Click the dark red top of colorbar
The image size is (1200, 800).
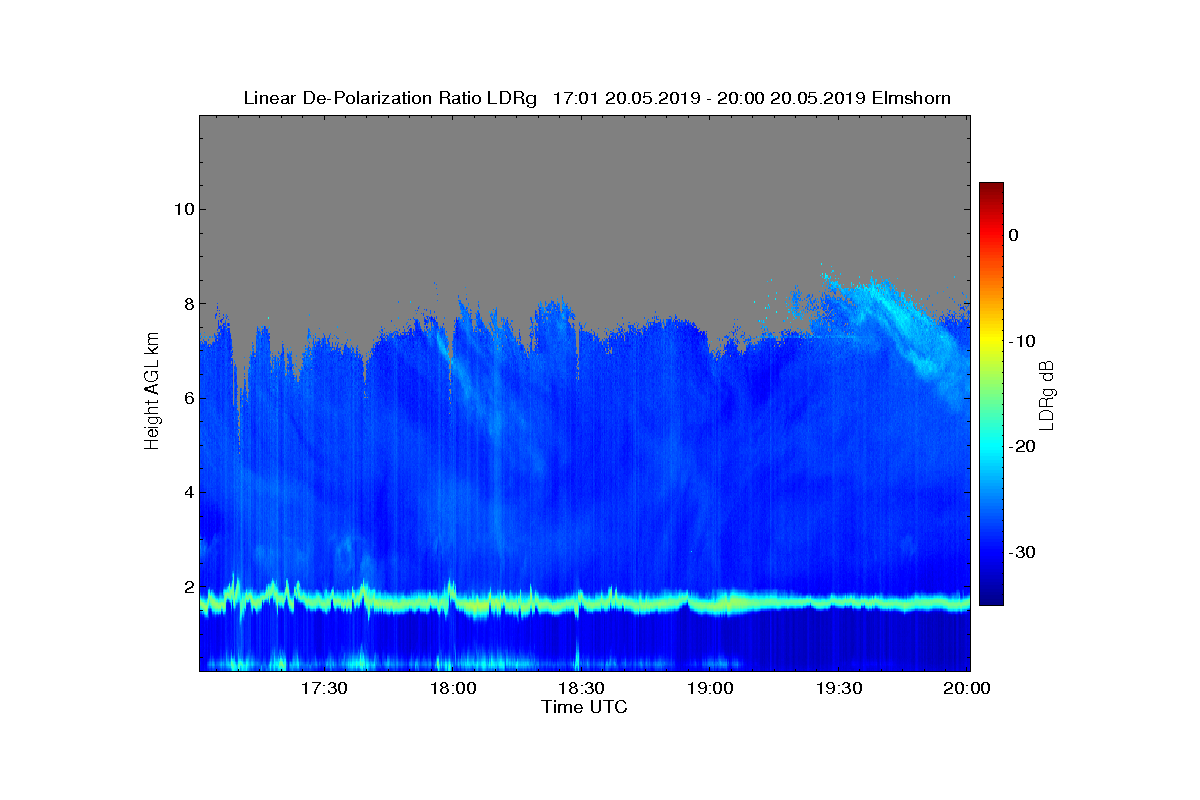(991, 190)
